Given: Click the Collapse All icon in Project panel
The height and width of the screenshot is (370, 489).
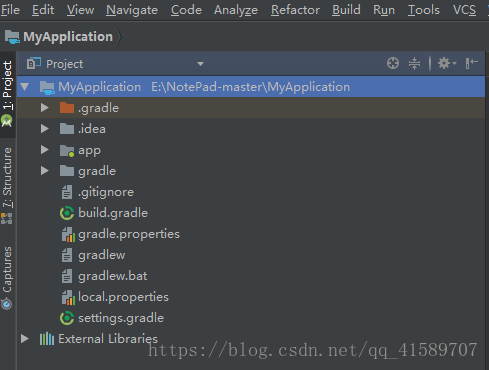Looking at the screenshot, I should click(414, 63).
